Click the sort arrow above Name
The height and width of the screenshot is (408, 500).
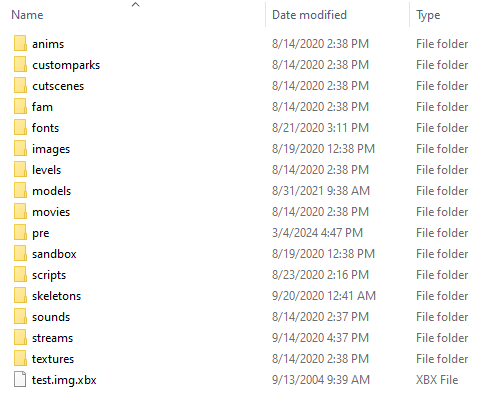coord(135,5)
